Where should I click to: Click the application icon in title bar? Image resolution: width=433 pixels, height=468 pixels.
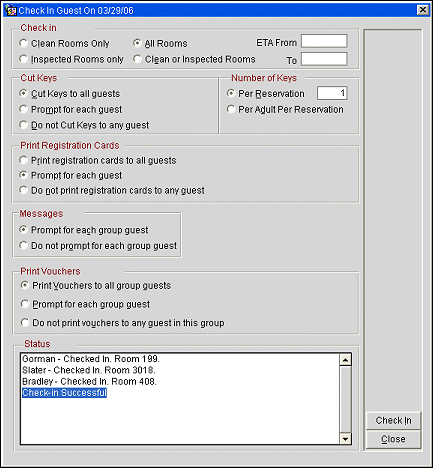[11, 10]
